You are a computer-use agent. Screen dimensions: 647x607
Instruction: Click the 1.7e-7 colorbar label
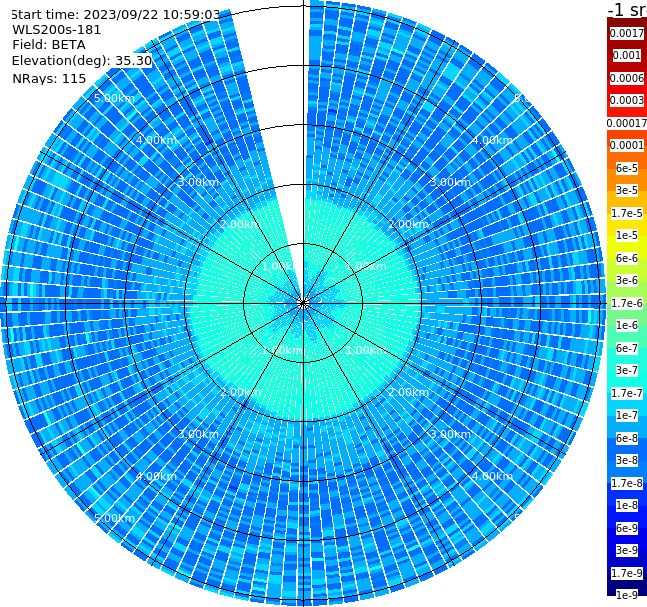point(627,393)
